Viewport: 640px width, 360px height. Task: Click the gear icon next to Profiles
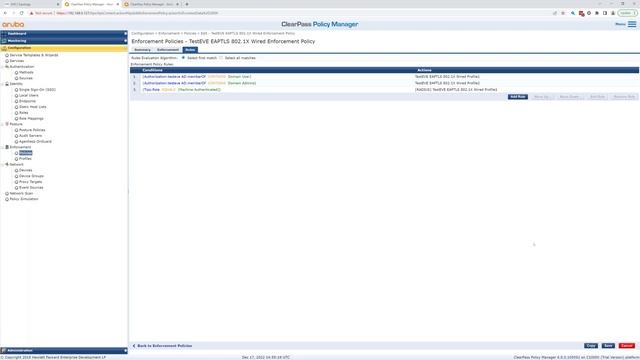point(16,159)
